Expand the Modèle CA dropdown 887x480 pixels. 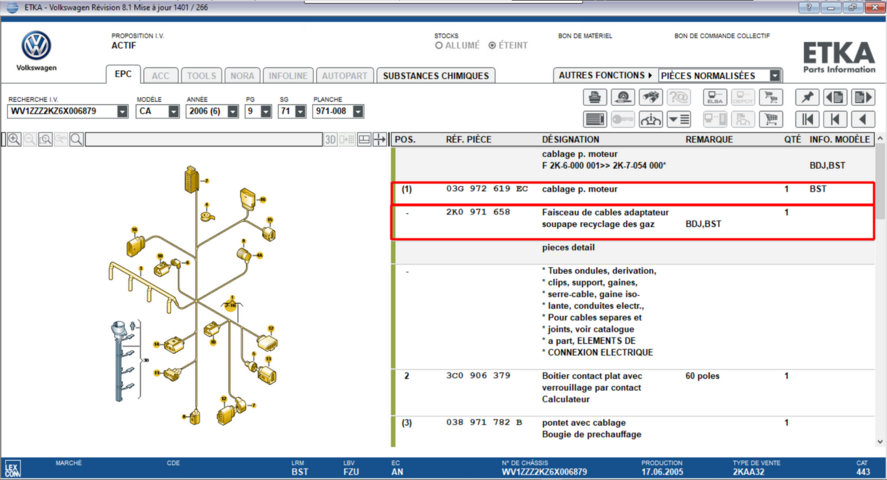coord(173,111)
